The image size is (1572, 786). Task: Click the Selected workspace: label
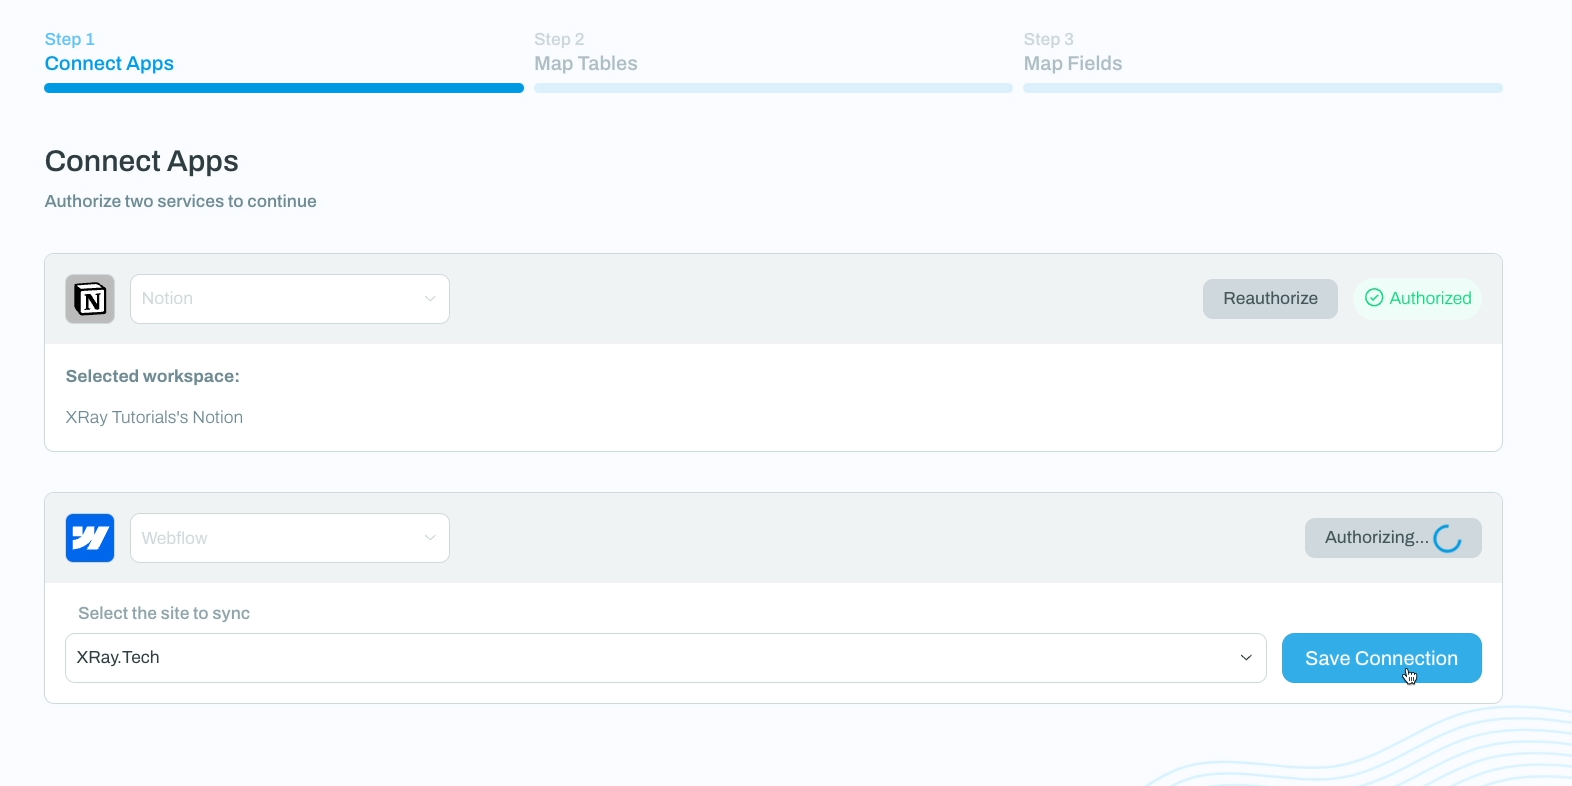pos(153,376)
